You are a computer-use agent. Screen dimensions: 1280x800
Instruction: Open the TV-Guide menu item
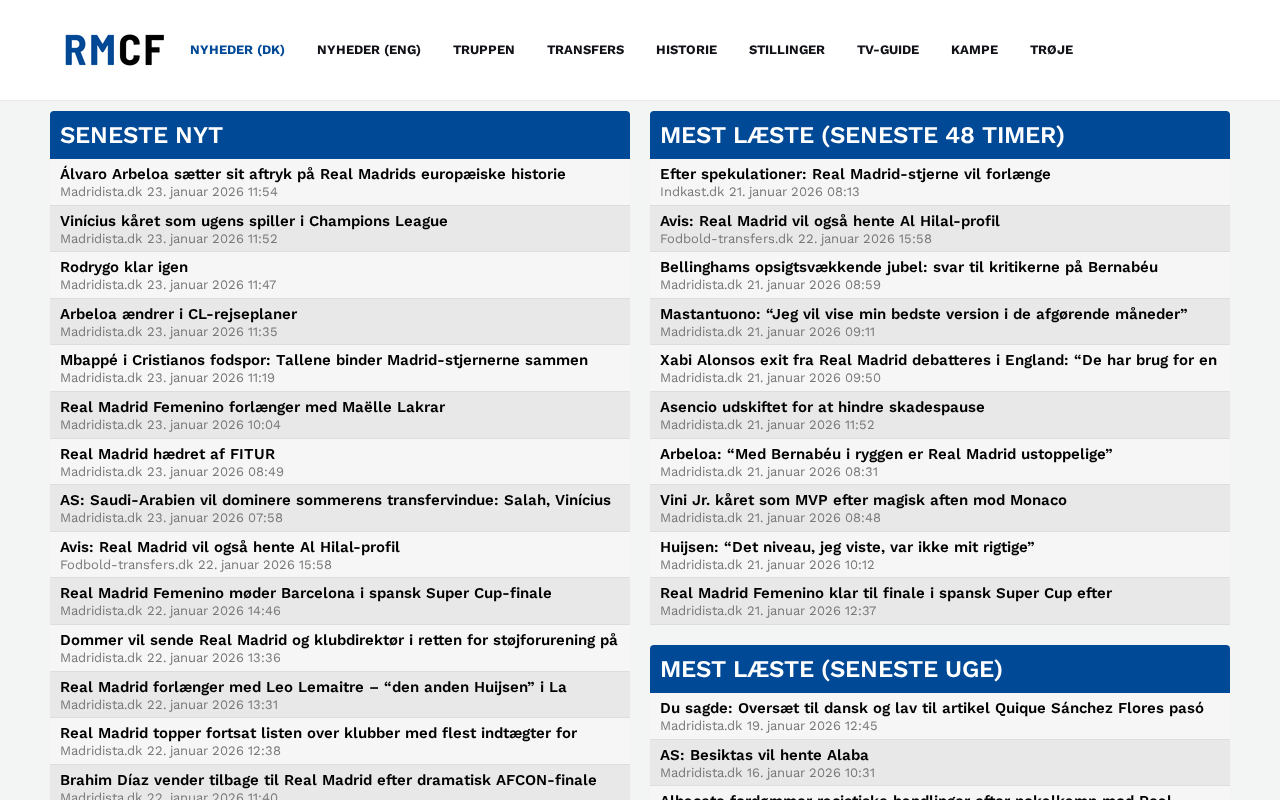pyautogui.click(x=888, y=50)
